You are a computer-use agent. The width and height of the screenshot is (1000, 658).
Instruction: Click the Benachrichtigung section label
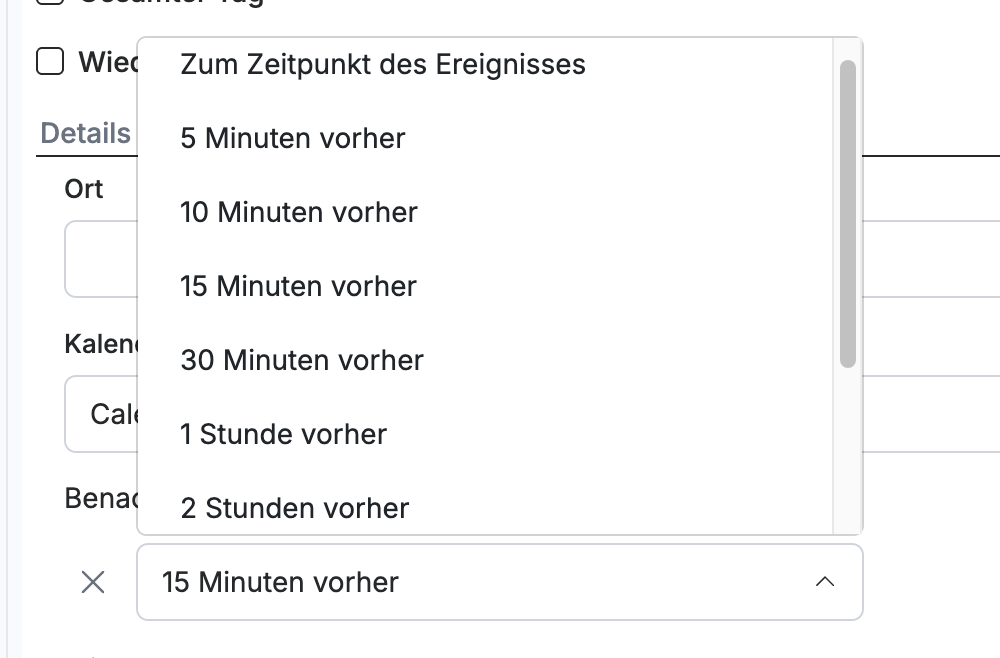point(101,498)
